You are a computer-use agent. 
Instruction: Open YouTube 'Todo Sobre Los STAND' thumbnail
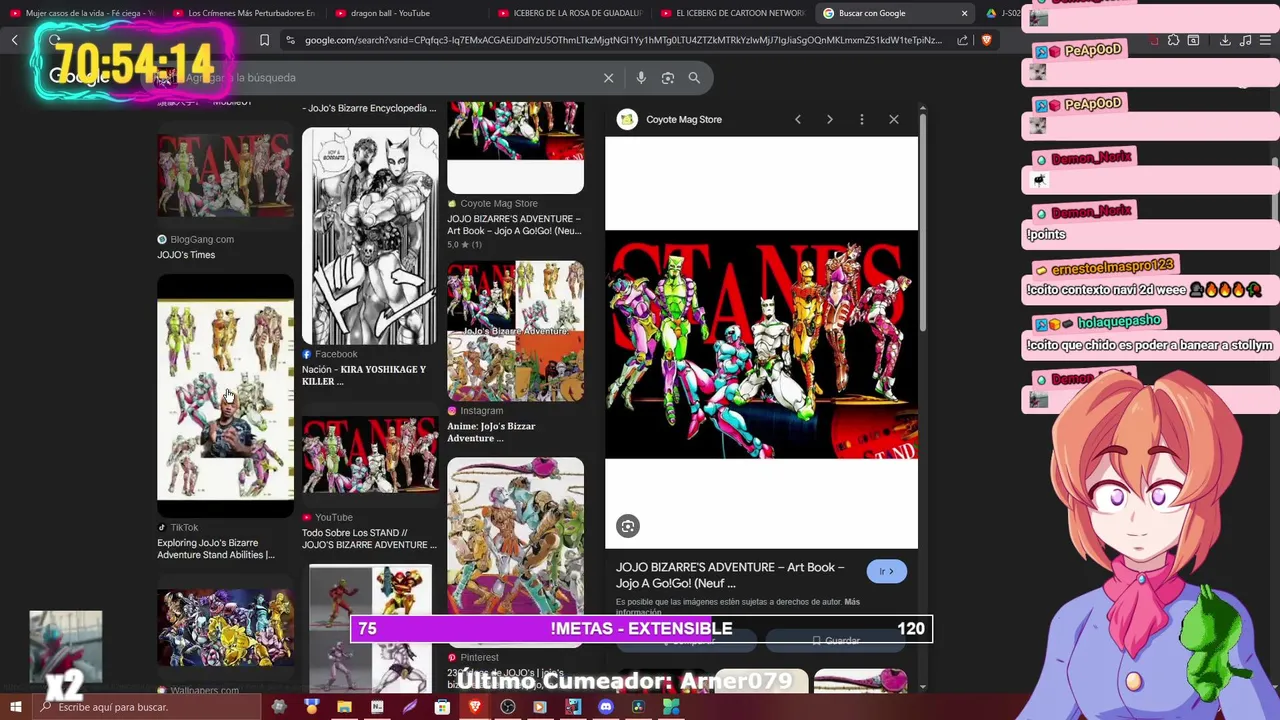[370, 456]
